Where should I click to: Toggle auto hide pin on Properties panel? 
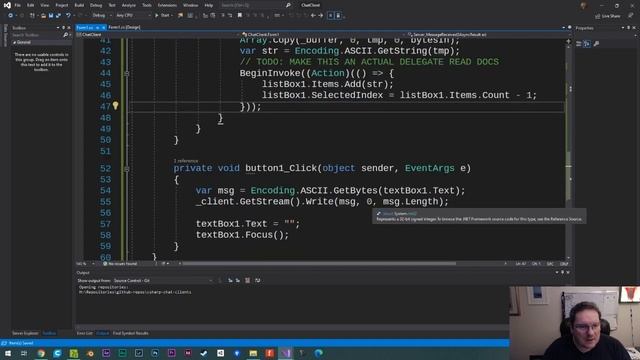pos(628,28)
